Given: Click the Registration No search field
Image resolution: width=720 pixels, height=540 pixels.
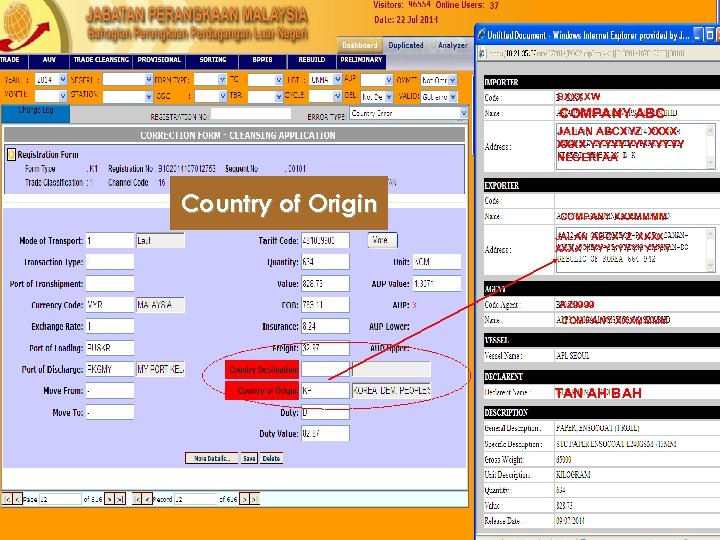Looking at the screenshot, I should pos(251,114).
